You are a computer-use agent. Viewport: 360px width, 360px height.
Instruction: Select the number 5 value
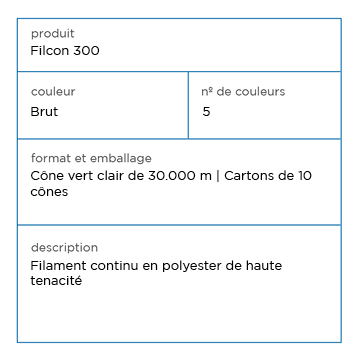[x=206, y=112]
